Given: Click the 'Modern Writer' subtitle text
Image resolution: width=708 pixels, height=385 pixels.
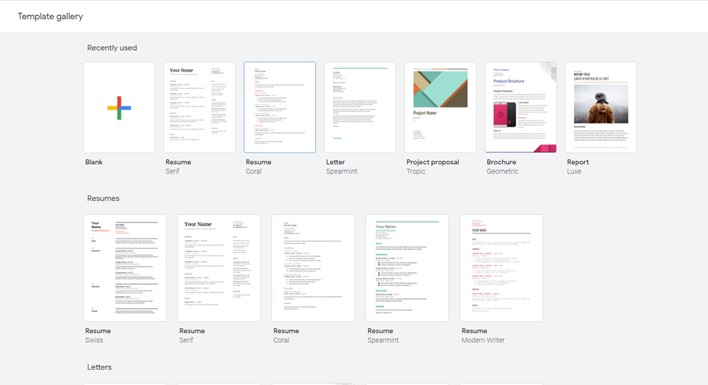Looking at the screenshot, I should 483,340.
